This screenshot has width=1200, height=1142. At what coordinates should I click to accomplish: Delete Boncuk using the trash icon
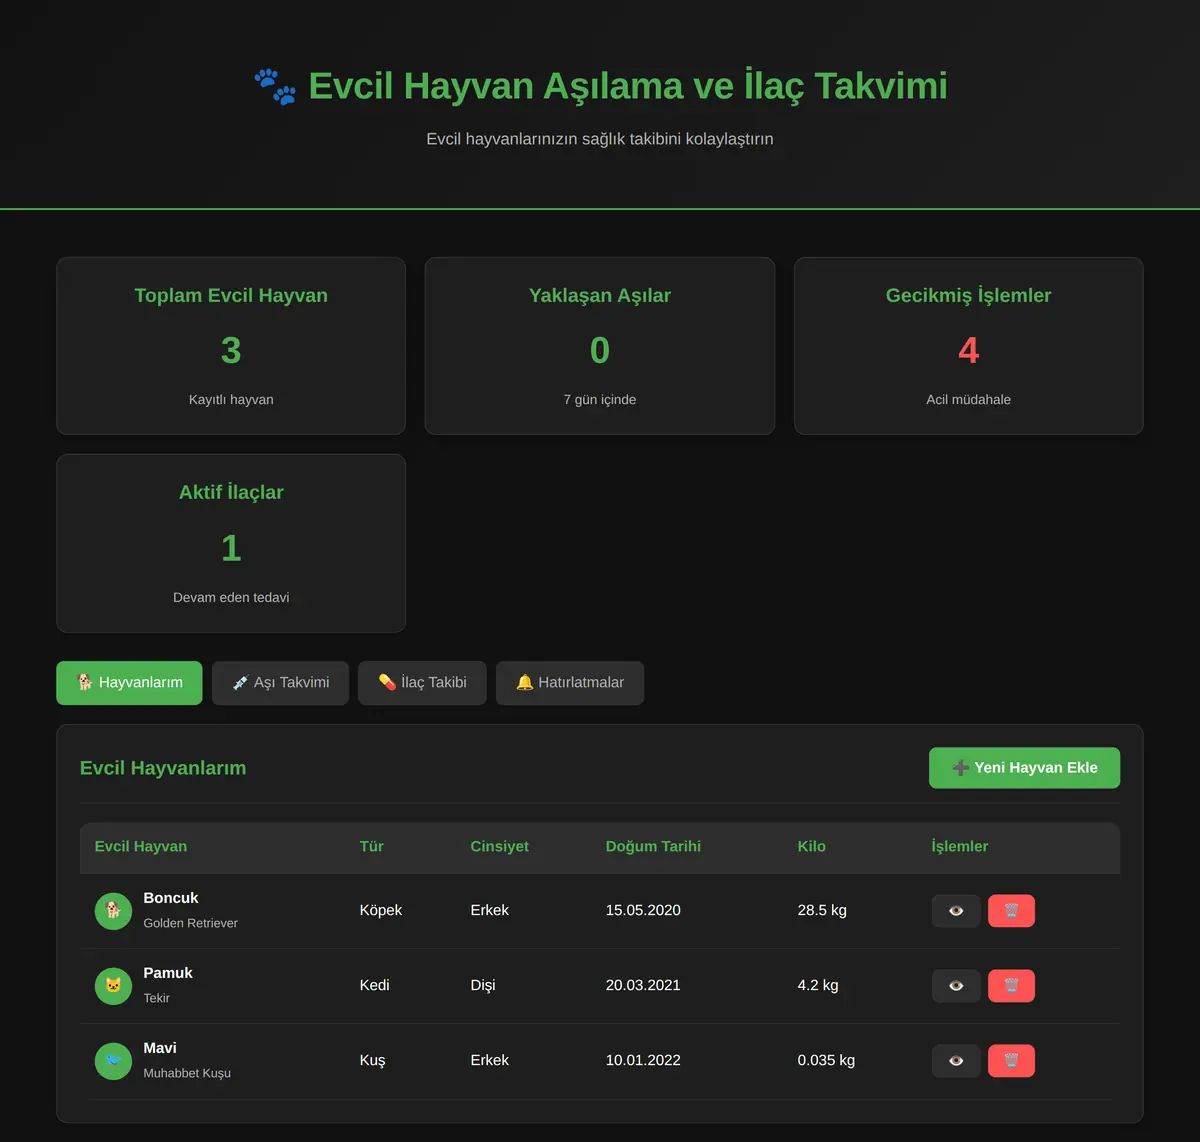point(1011,911)
